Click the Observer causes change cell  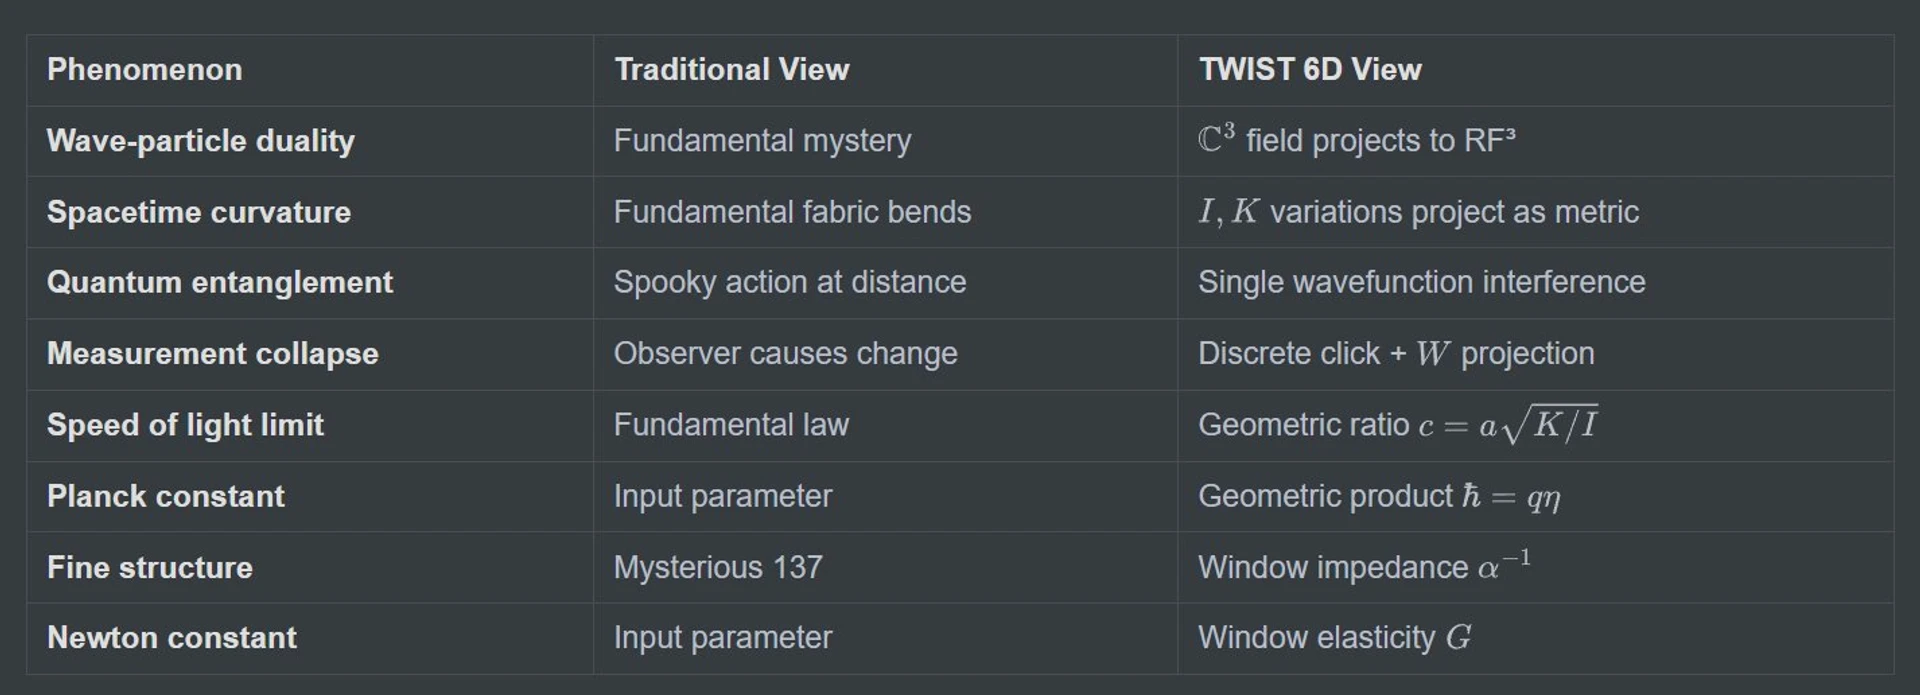785,354
